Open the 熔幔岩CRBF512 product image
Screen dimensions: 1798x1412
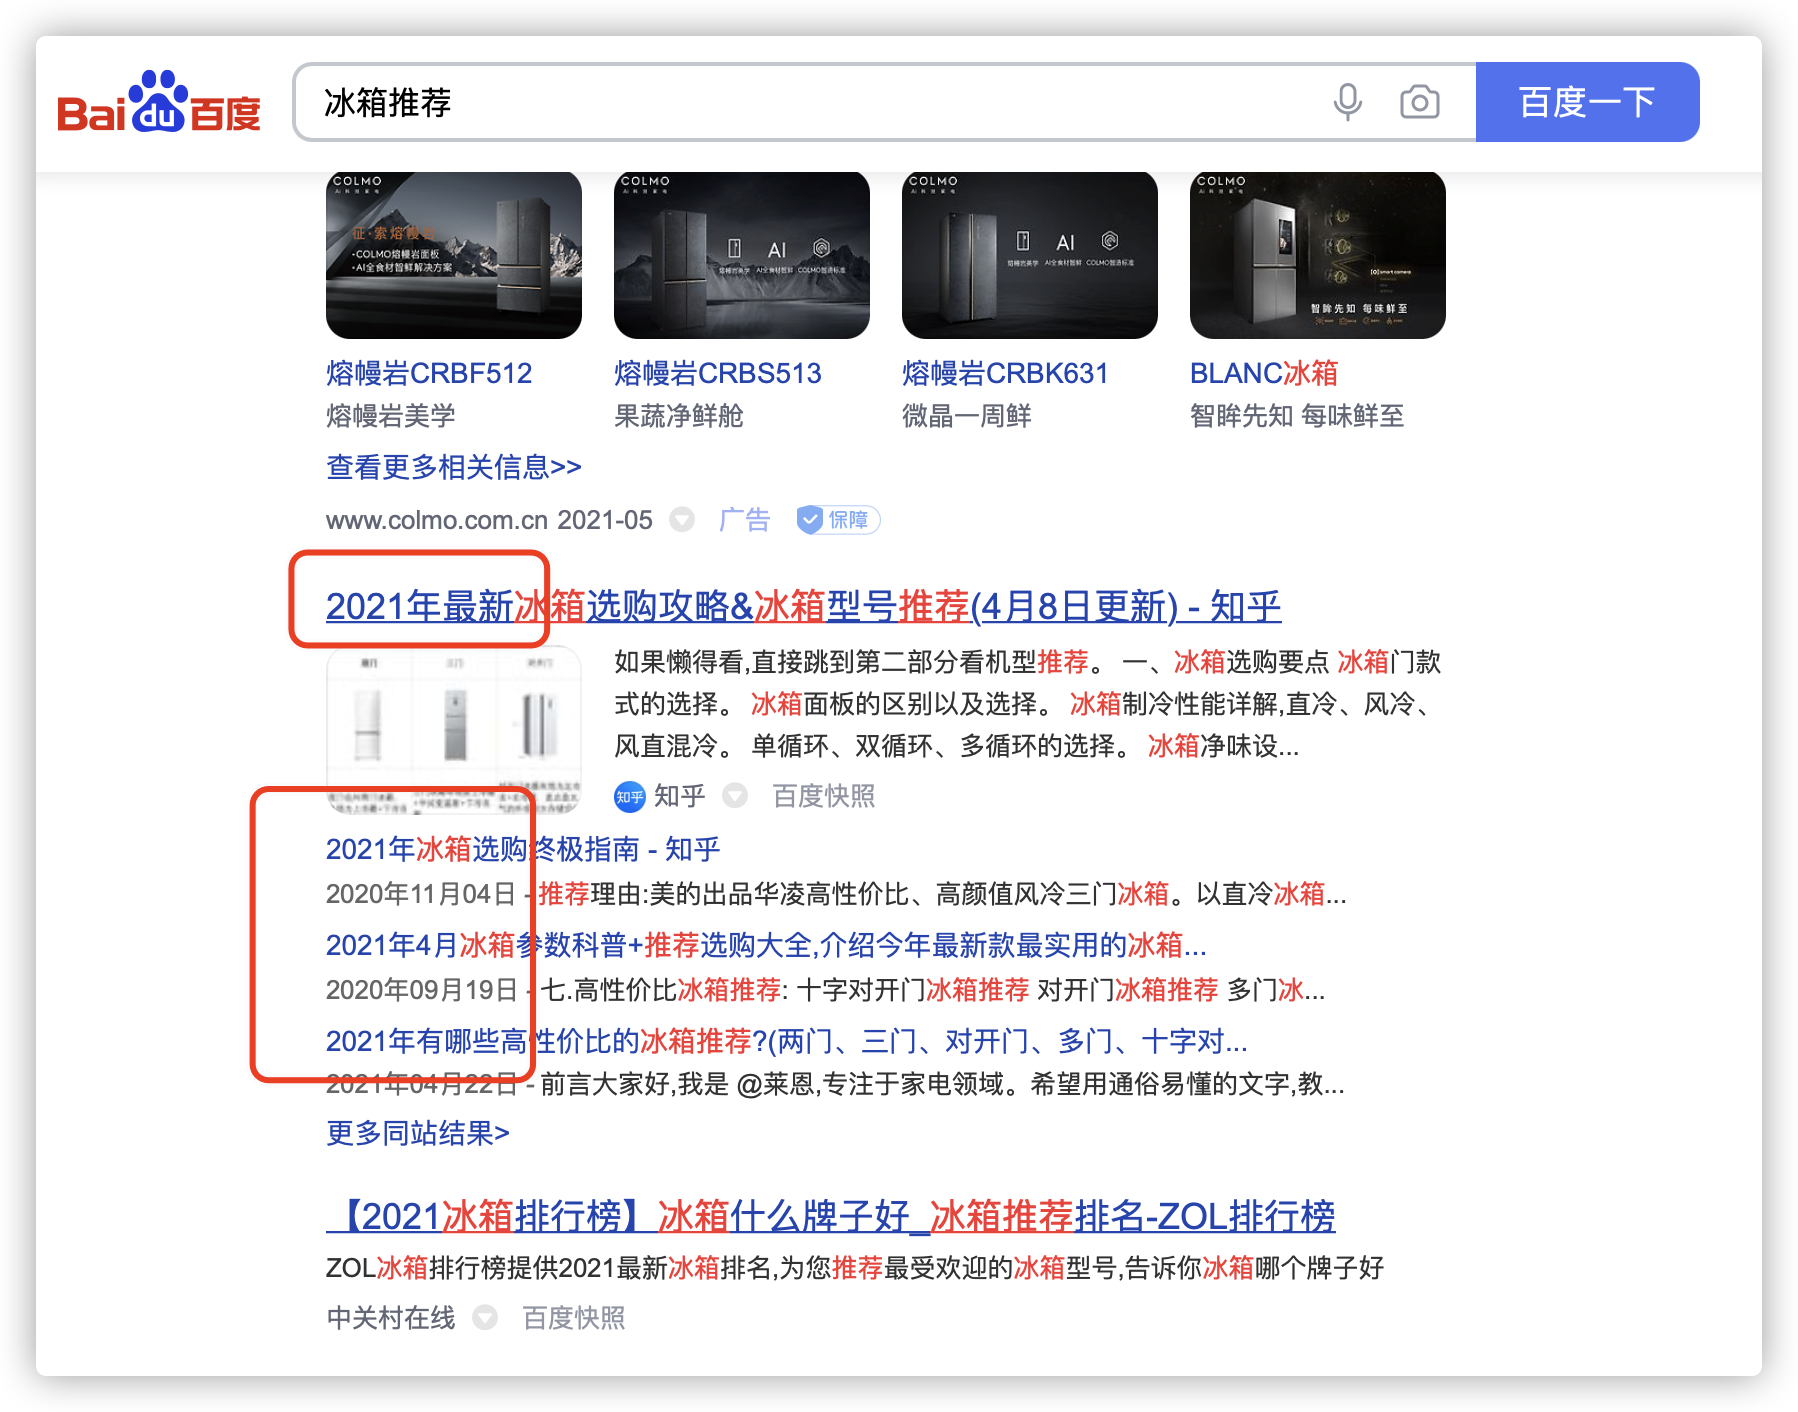pyautogui.click(x=454, y=255)
